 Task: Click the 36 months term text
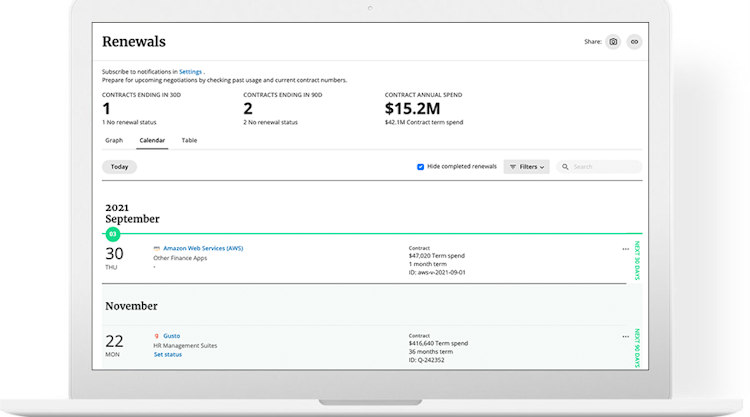[x=431, y=352]
